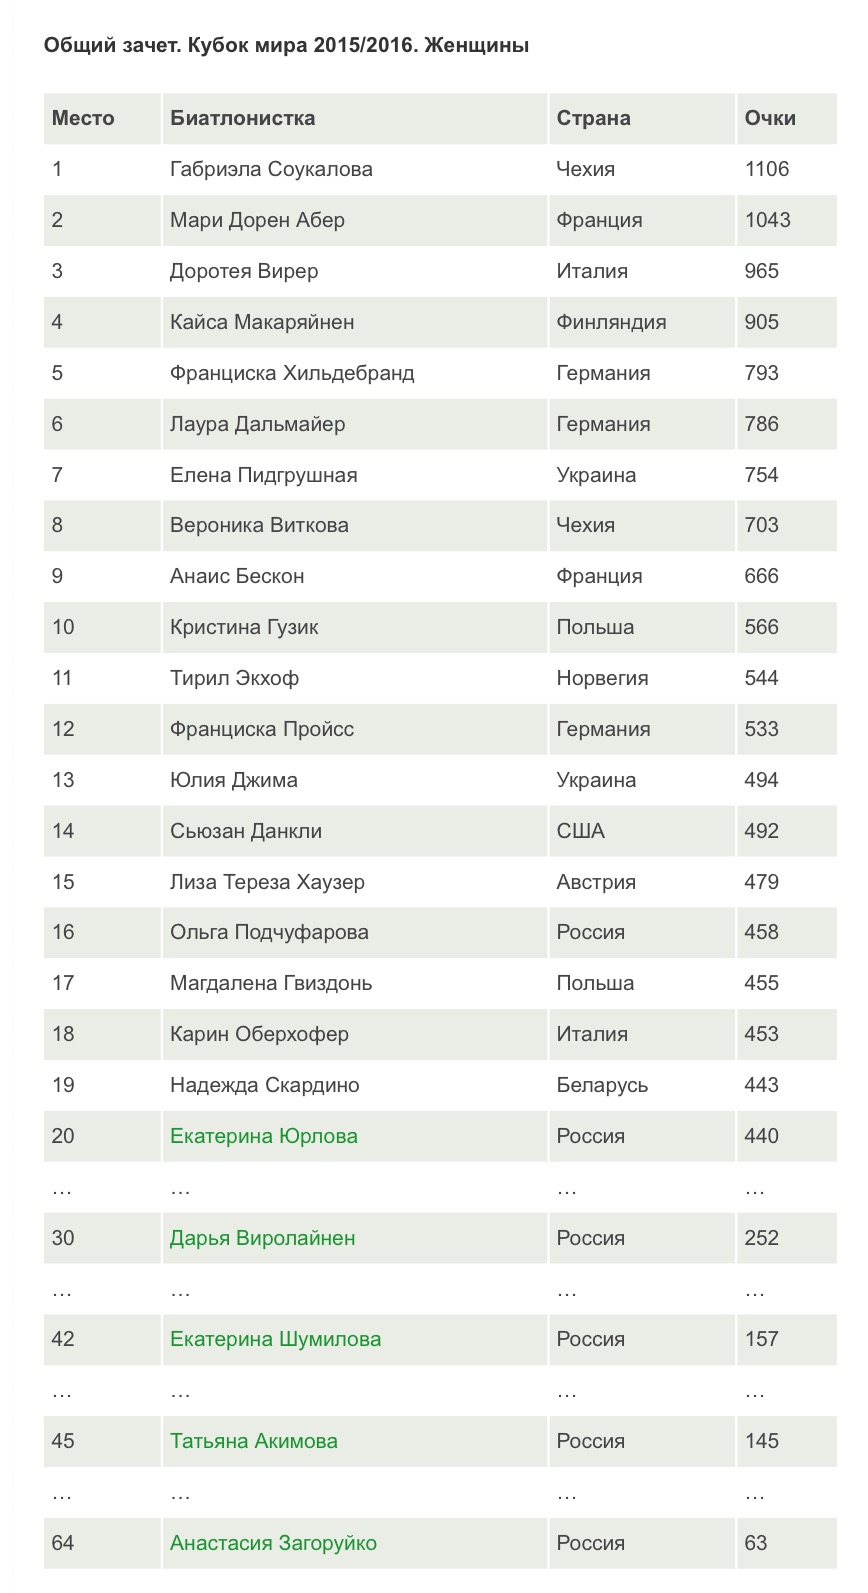Open the Екатерина Шумилова link

point(276,1339)
